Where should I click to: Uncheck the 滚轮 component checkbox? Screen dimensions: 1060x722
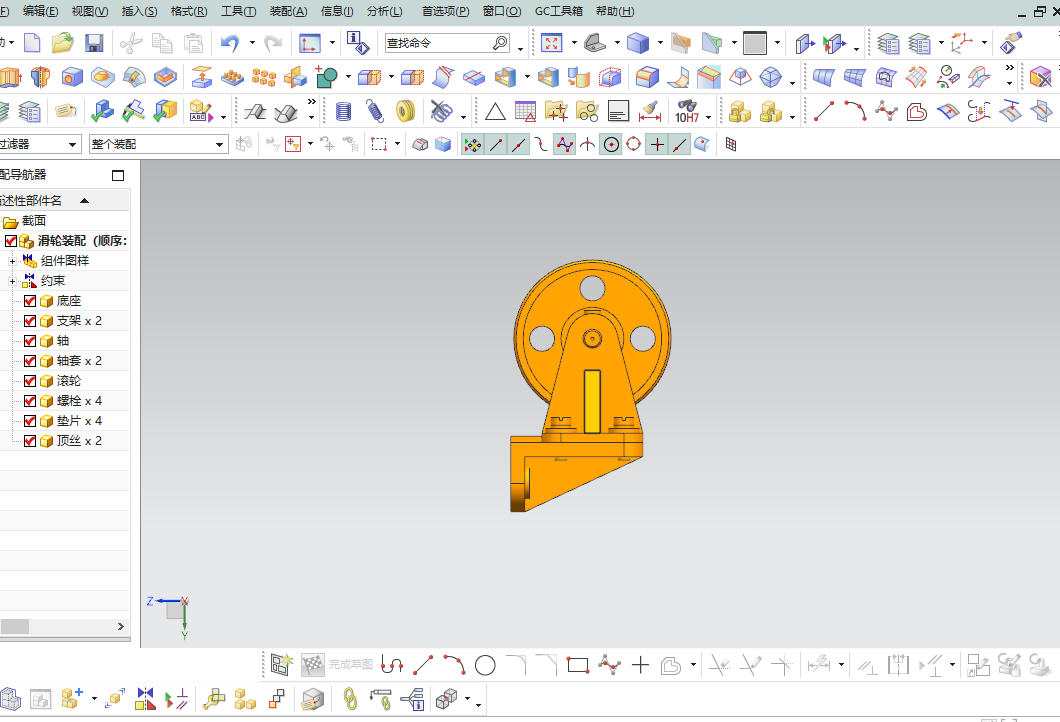[30, 381]
